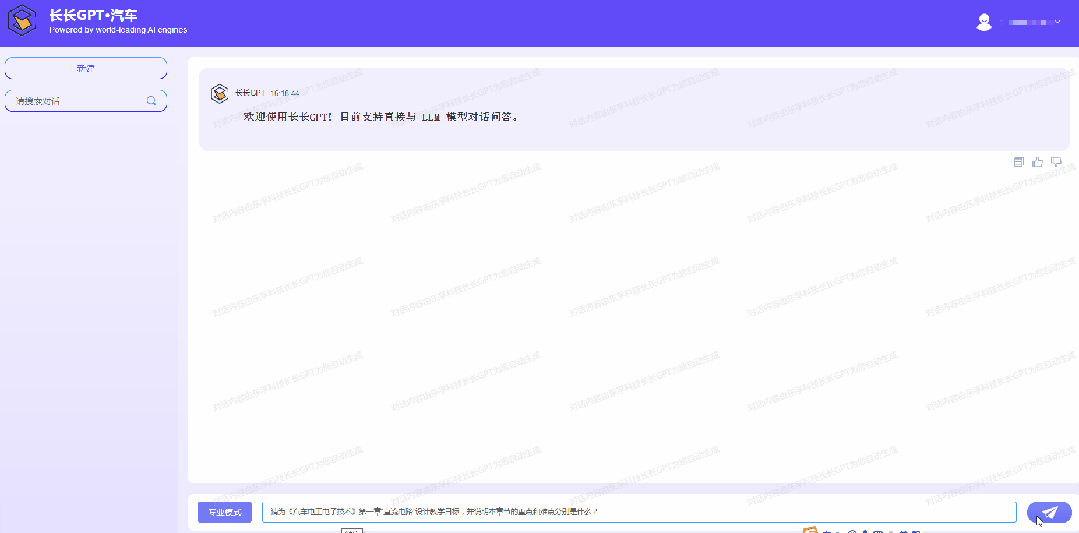1079x533 pixels.
Task: Open the user avatar in the header
Action: pos(984,22)
